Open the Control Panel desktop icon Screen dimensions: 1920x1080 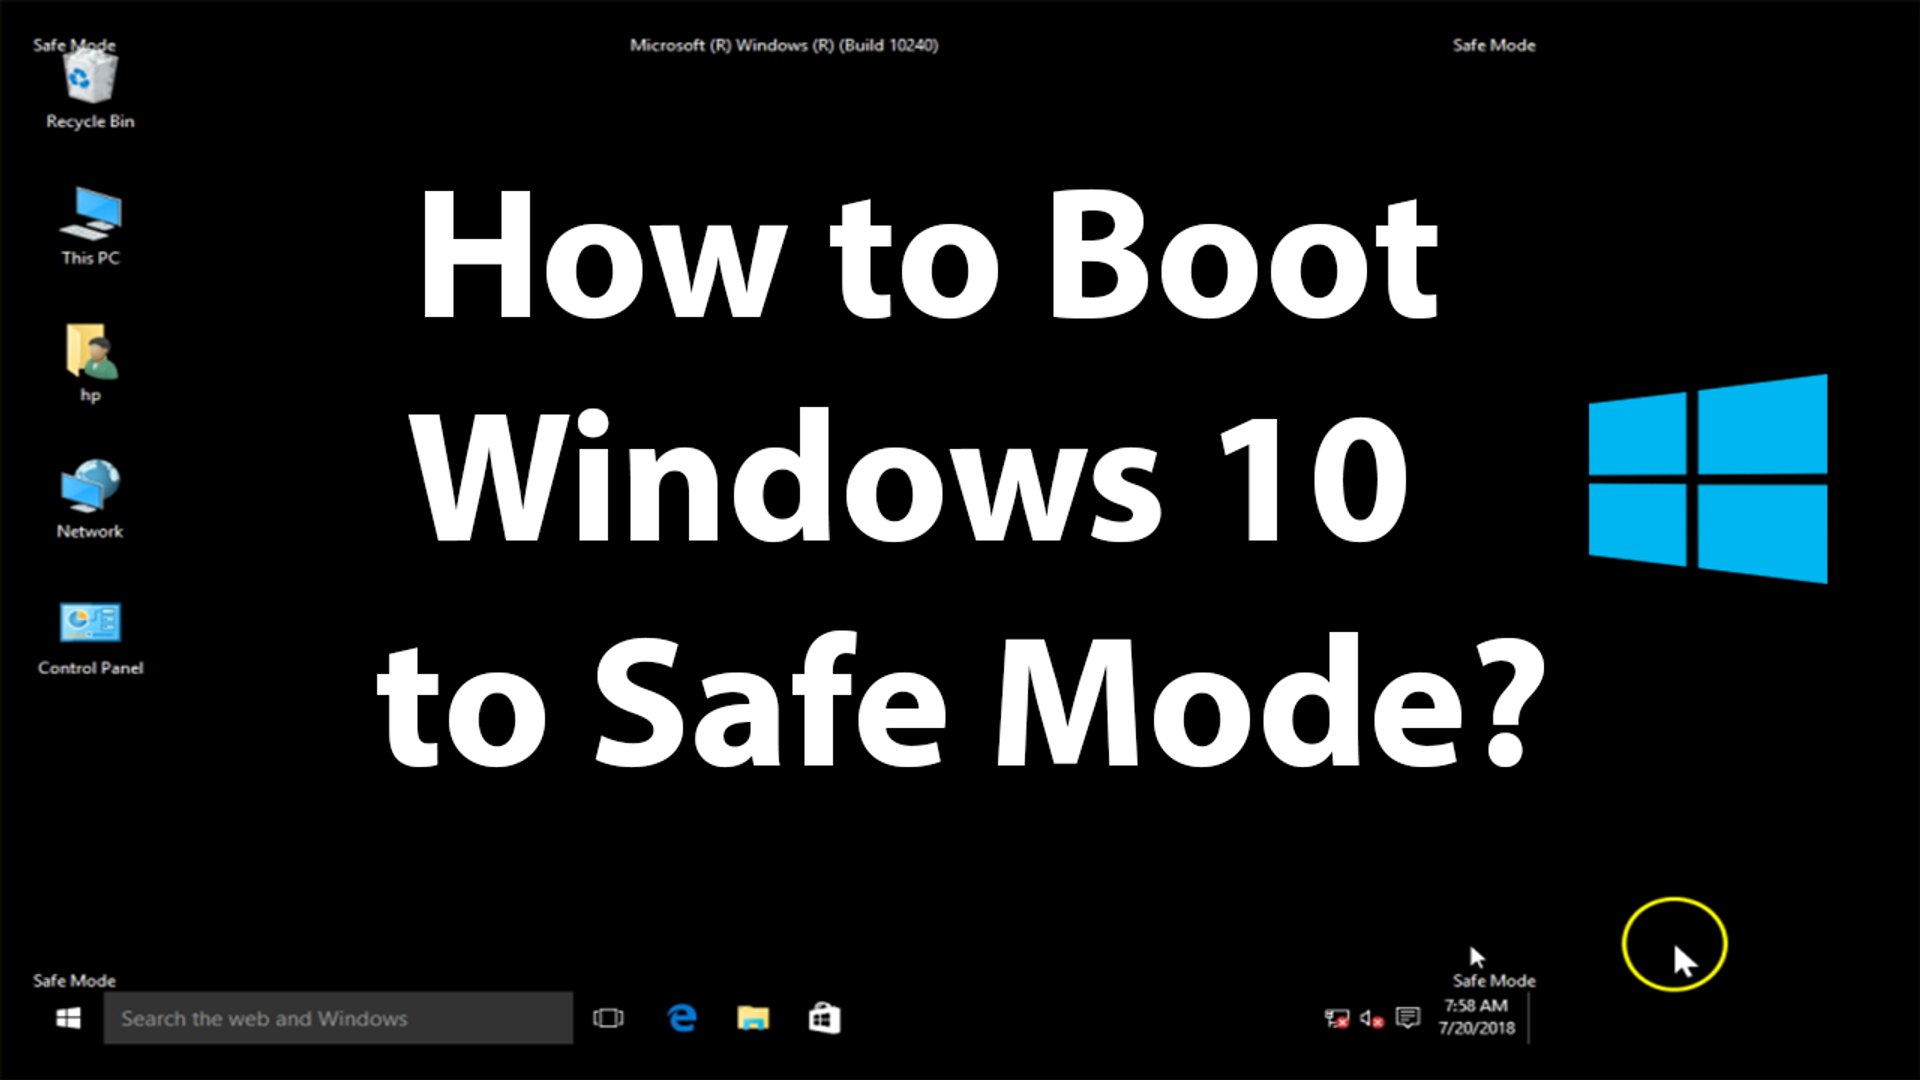pyautogui.click(x=90, y=623)
